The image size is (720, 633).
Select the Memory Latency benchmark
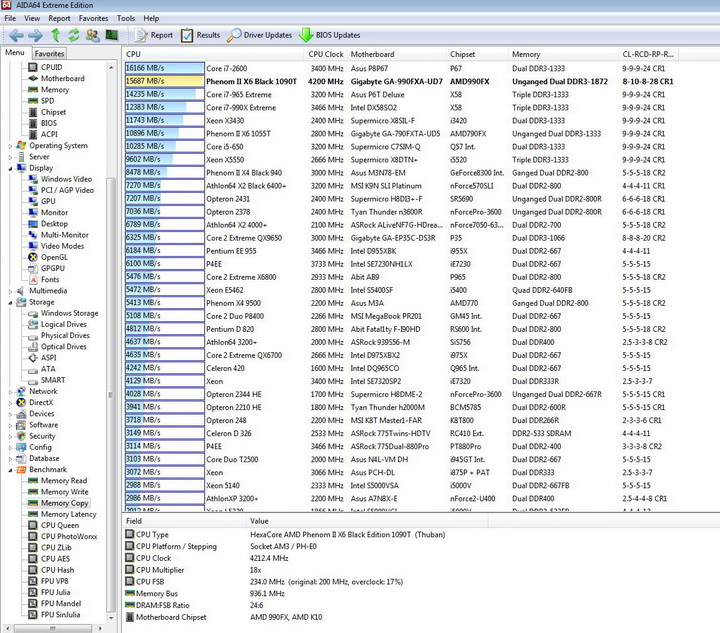[x=68, y=514]
